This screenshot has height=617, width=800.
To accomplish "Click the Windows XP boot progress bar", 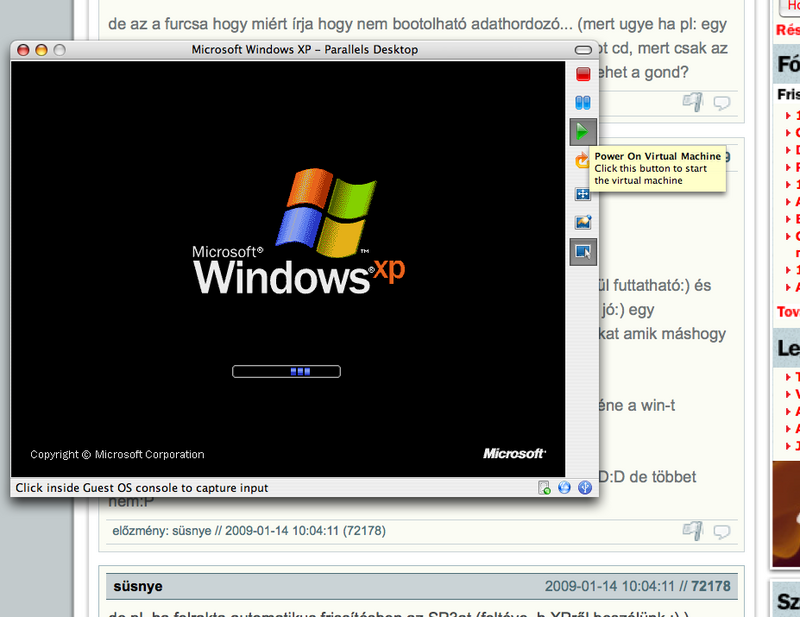I will 286,372.
